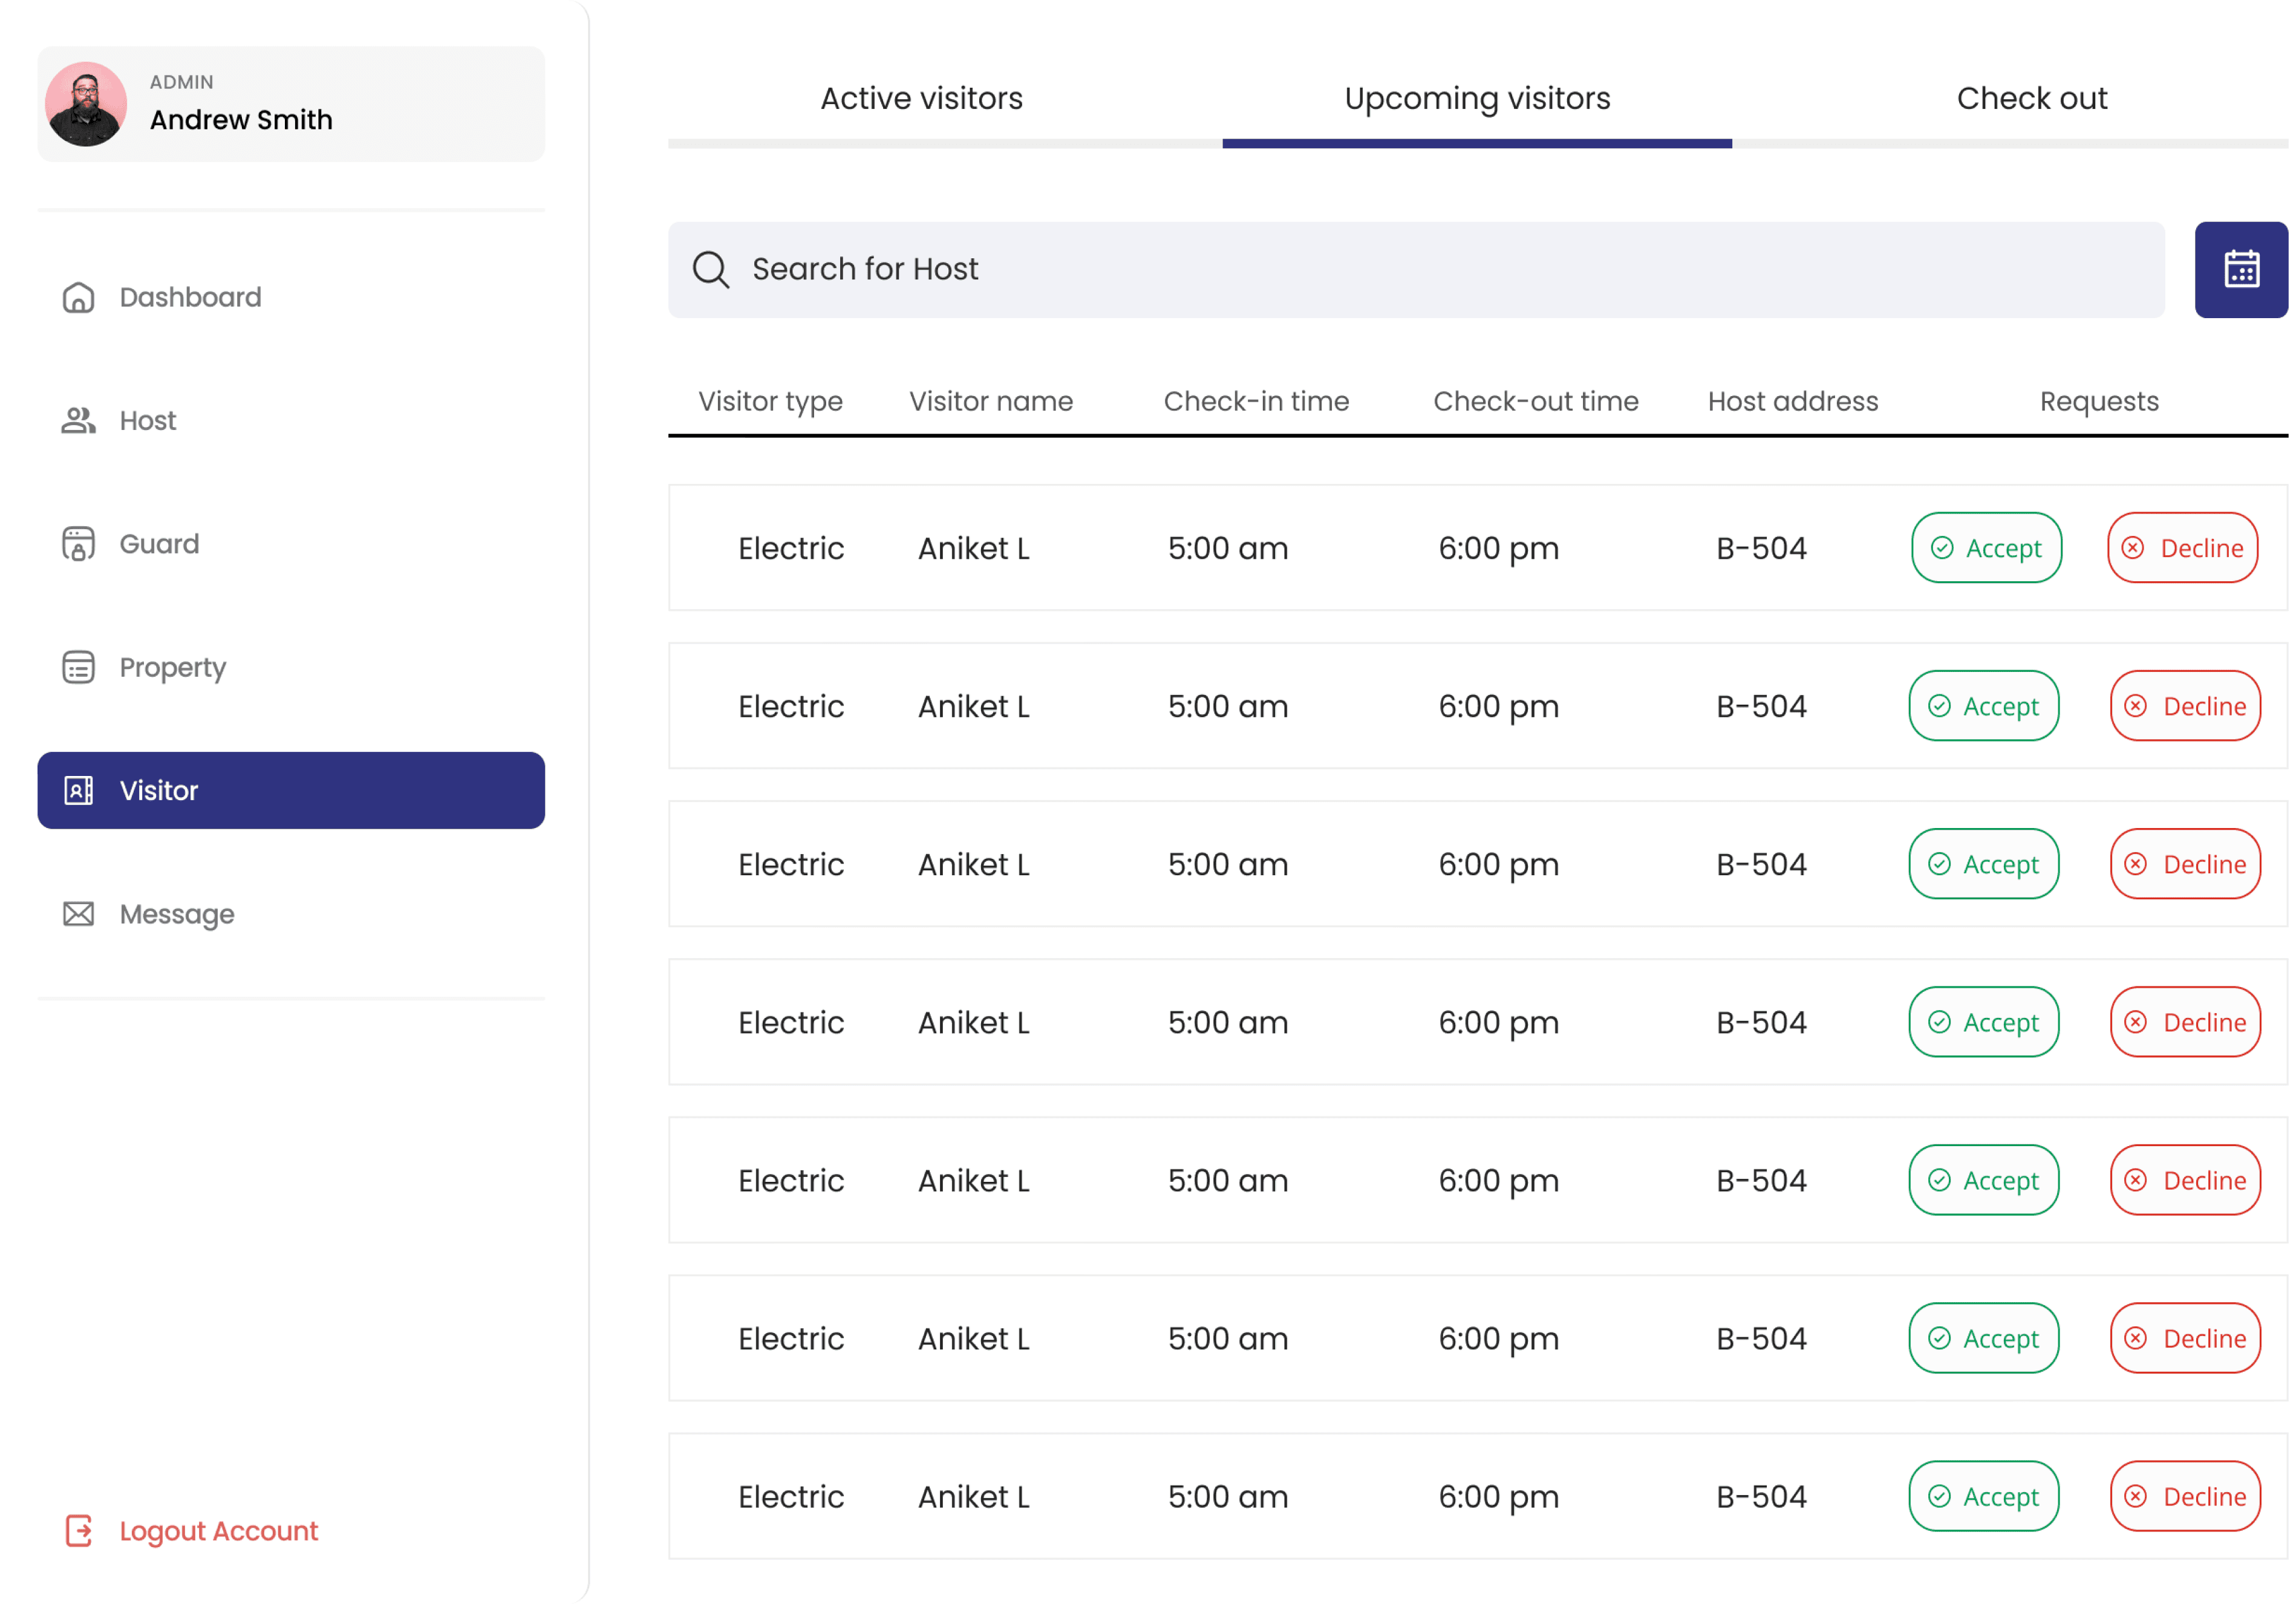Click the search magnifier icon
This screenshot has width=2296, height=1604.
711,270
